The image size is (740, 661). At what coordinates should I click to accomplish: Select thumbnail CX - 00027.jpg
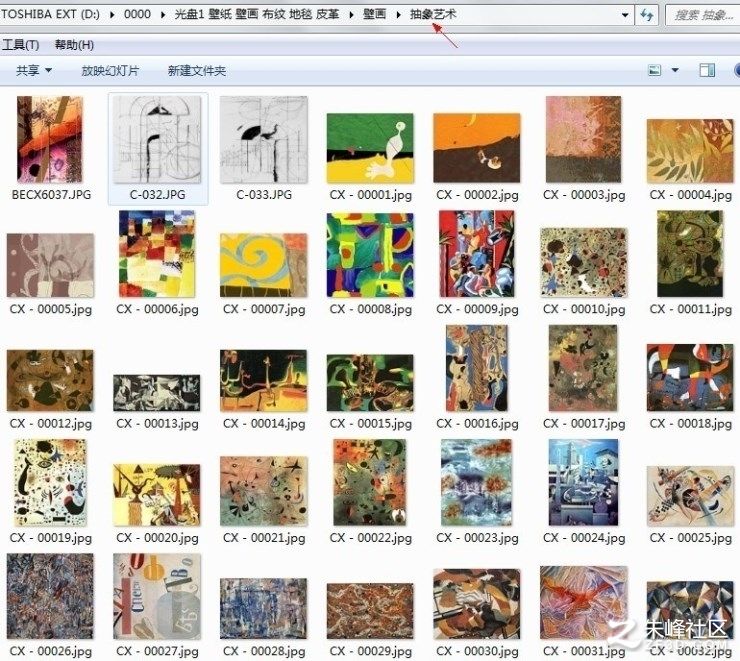click(157, 597)
